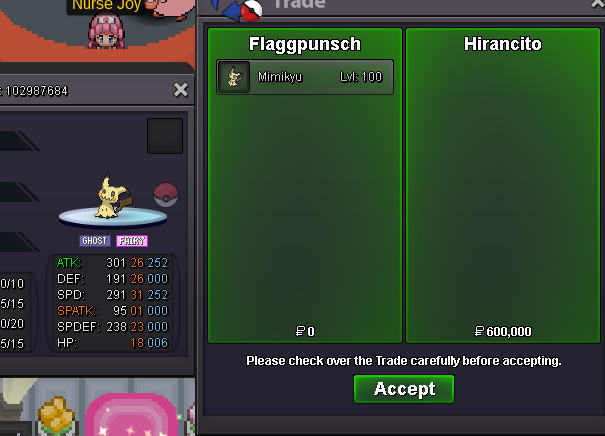The image size is (605, 436).
Task: Talk to Nurse Joy
Action: (106, 31)
